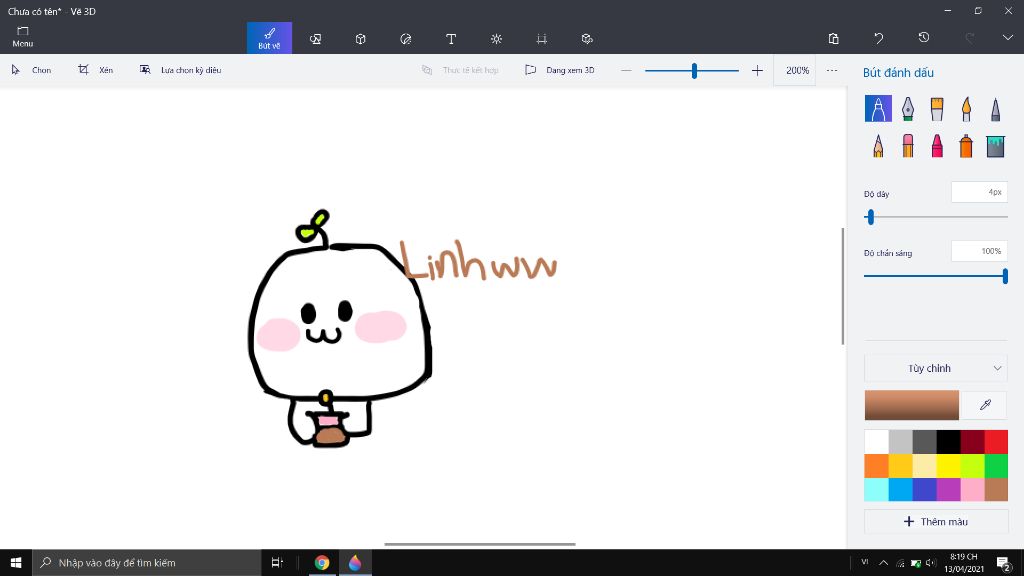Zoom out with the minus icon
Screen dimensions: 1024x576
coord(626,70)
